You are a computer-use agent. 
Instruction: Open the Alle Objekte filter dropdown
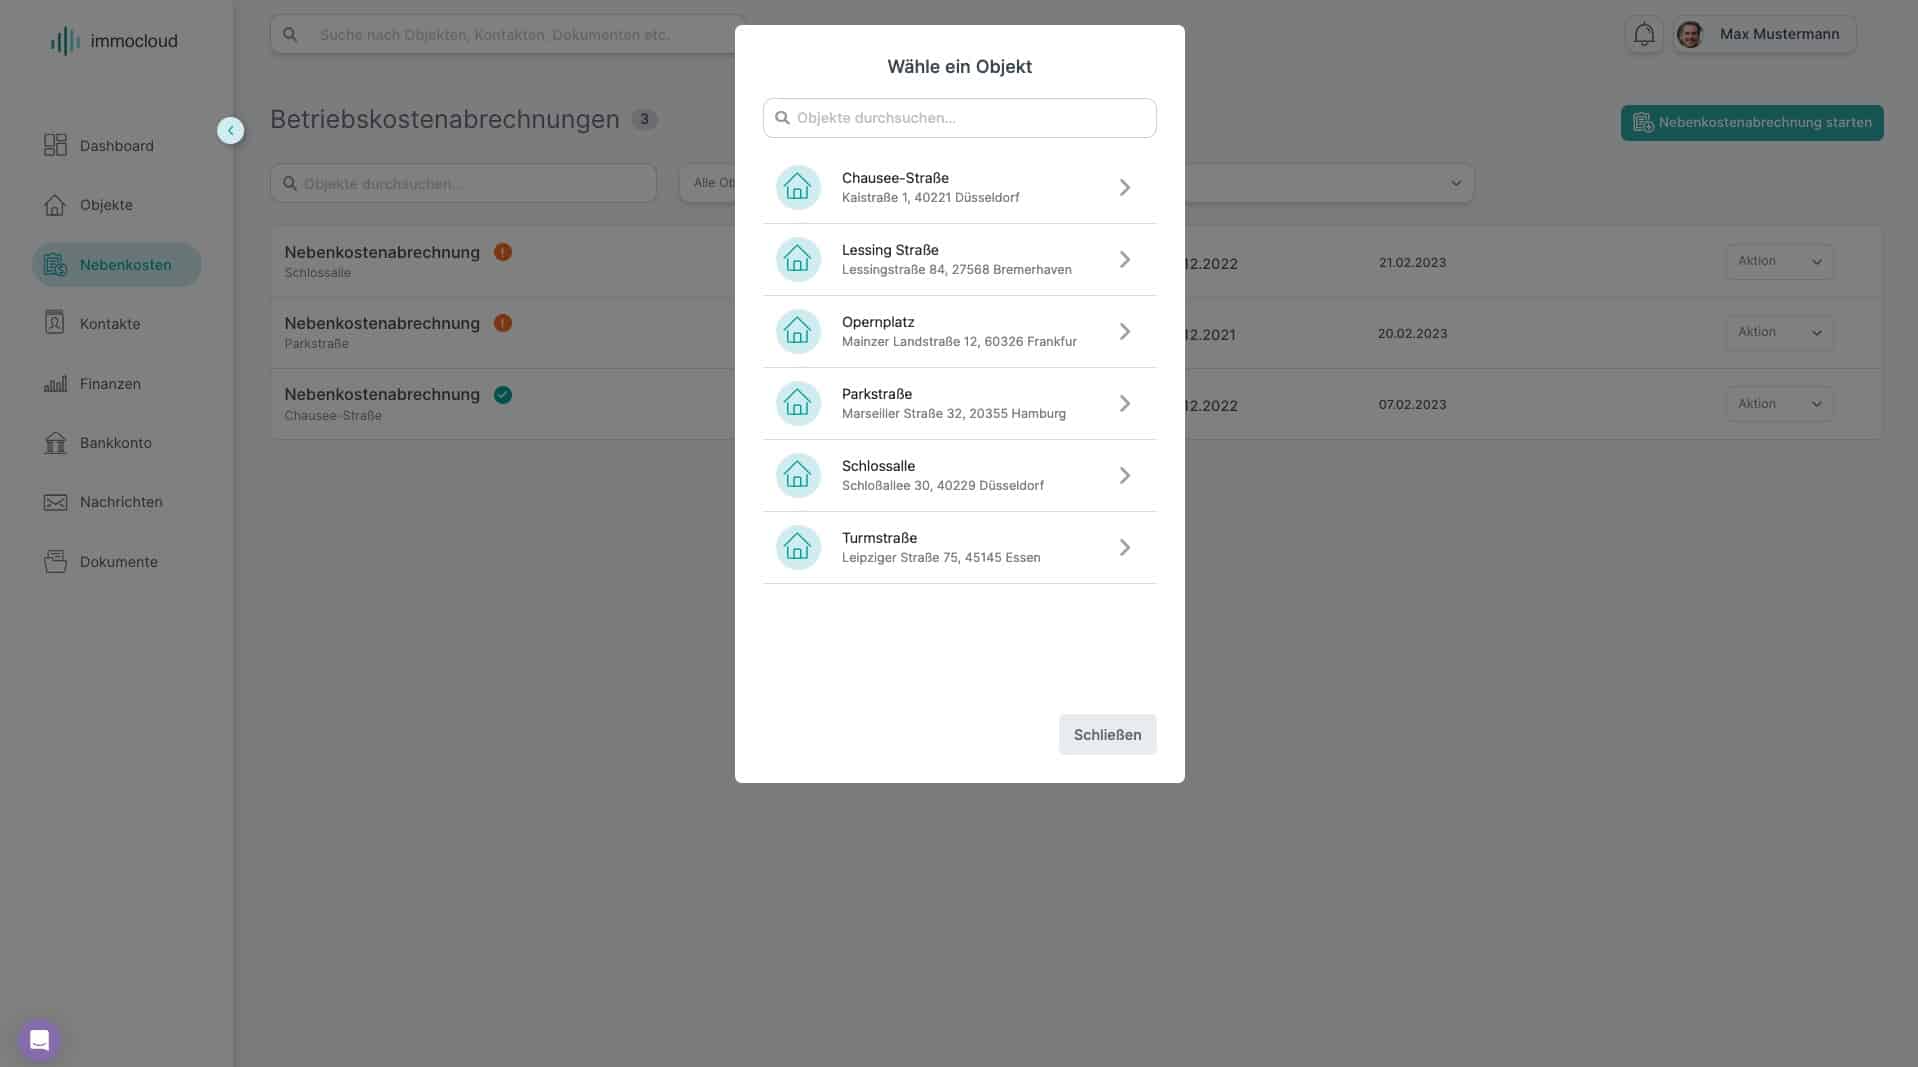pyautogui.click(x=709, y=183)
